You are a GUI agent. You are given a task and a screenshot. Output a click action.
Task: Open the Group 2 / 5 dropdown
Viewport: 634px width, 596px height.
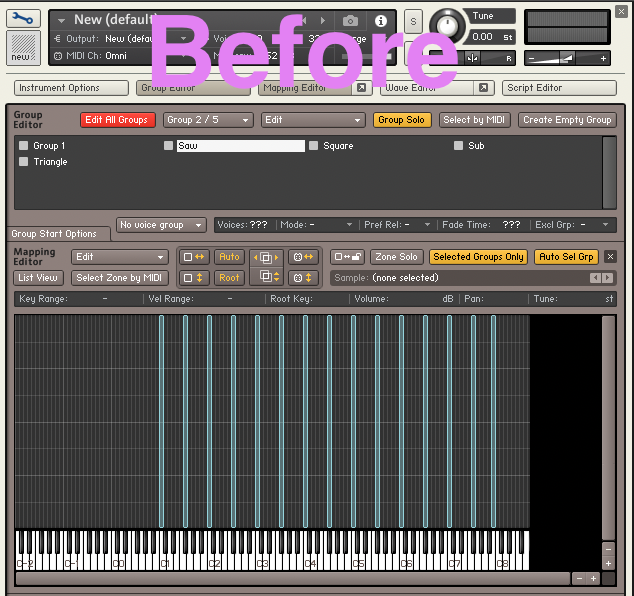point(208,120)
